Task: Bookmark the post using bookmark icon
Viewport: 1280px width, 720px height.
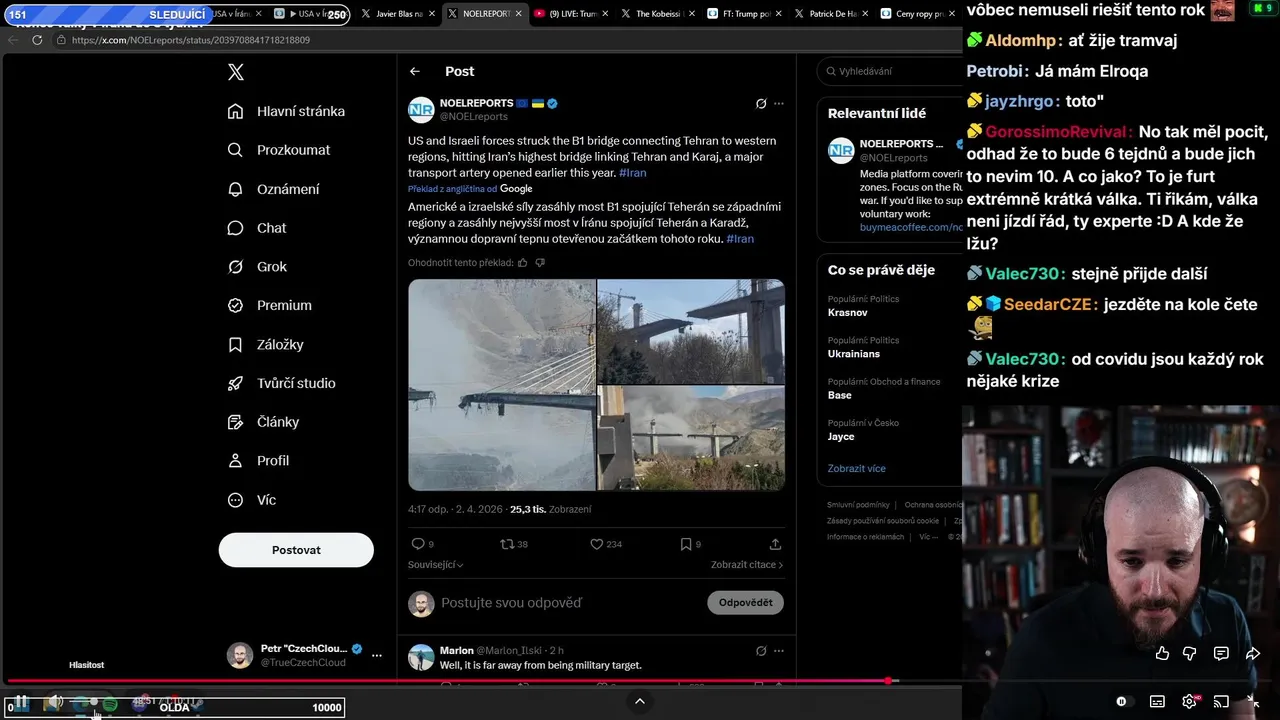Action: 686,544
